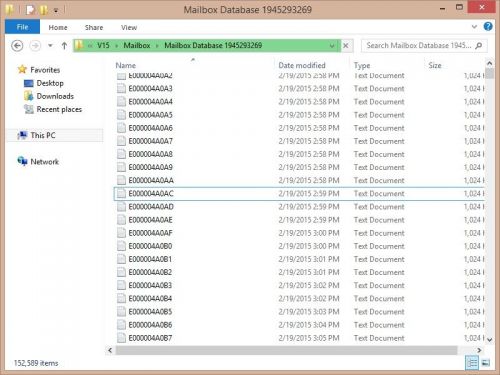Click the right arrow of horizontal scrollbar
This screenshot has height=375, width=500.
pos(479,350)
